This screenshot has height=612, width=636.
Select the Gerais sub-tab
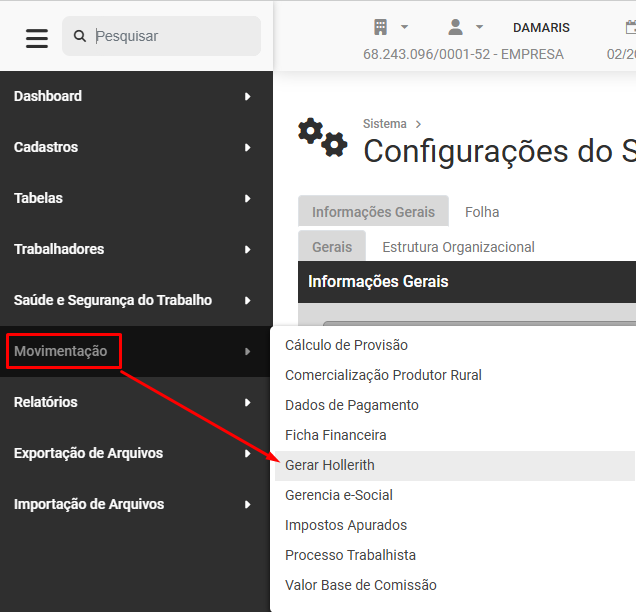click(332, 247)
